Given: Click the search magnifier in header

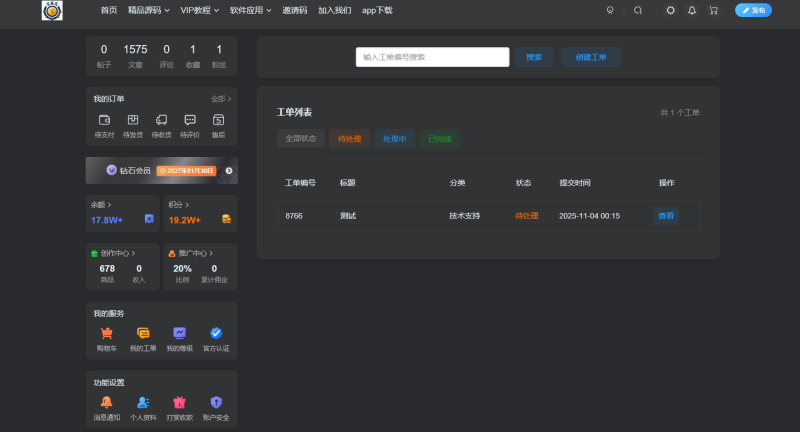Looking at the screenshot, I should (638, 10).
